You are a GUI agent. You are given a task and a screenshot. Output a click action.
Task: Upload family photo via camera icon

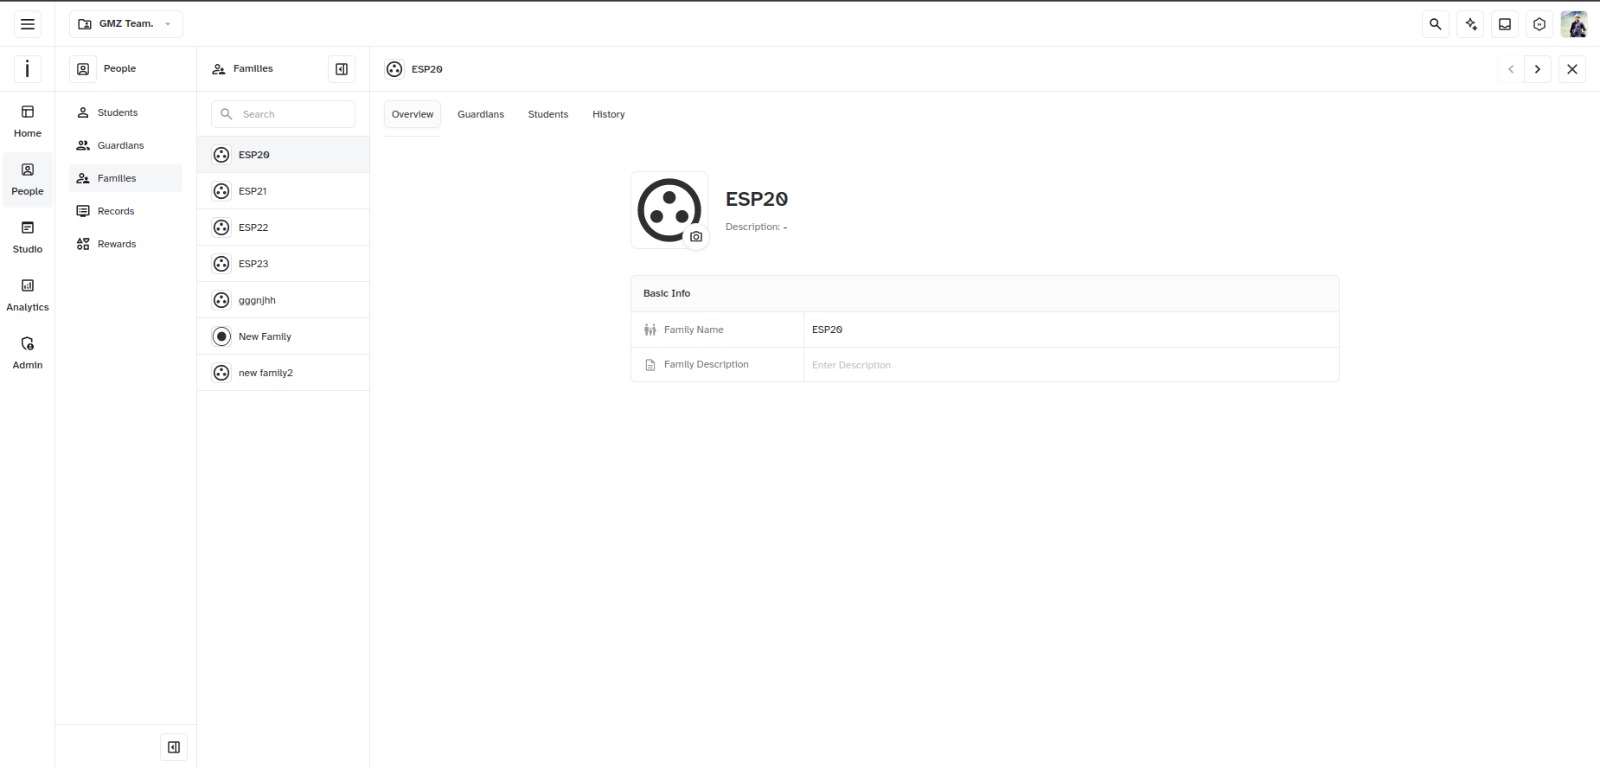tap(696, 237)
